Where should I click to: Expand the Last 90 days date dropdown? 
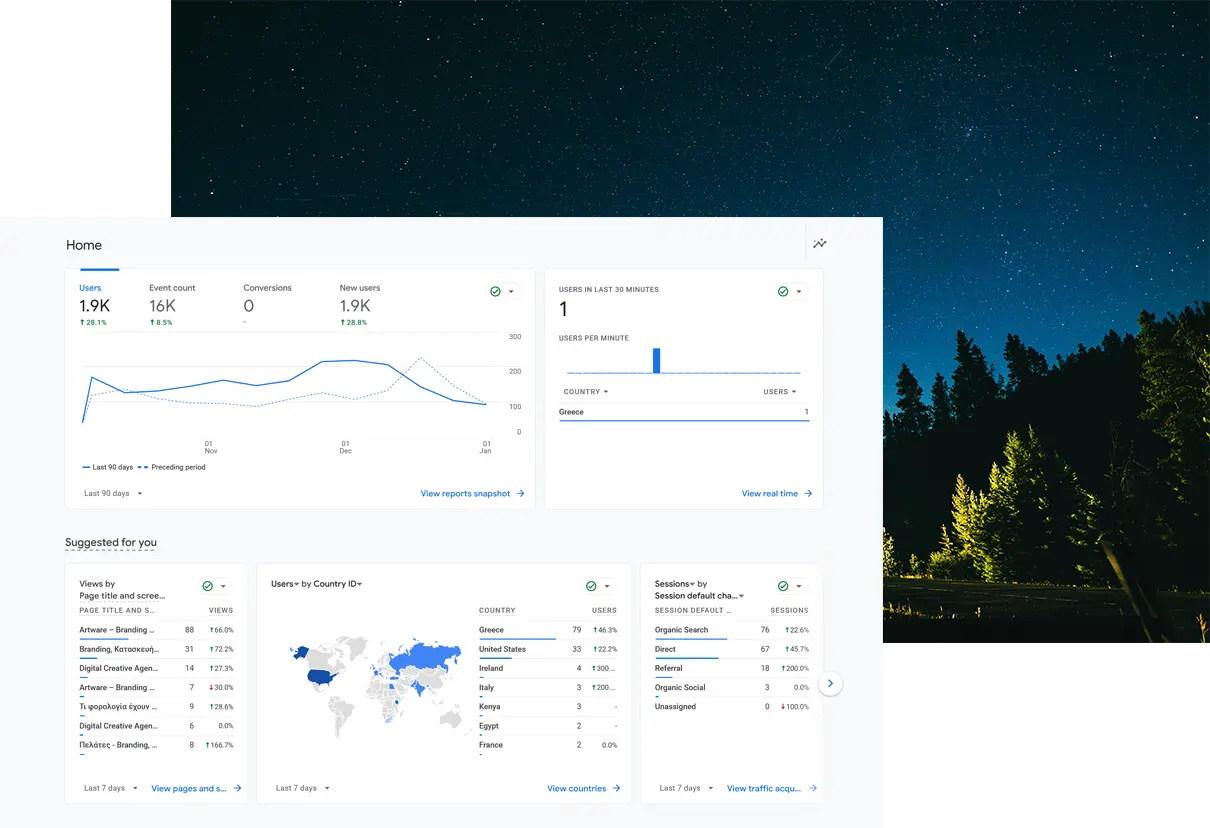click(x=113, y=494)
